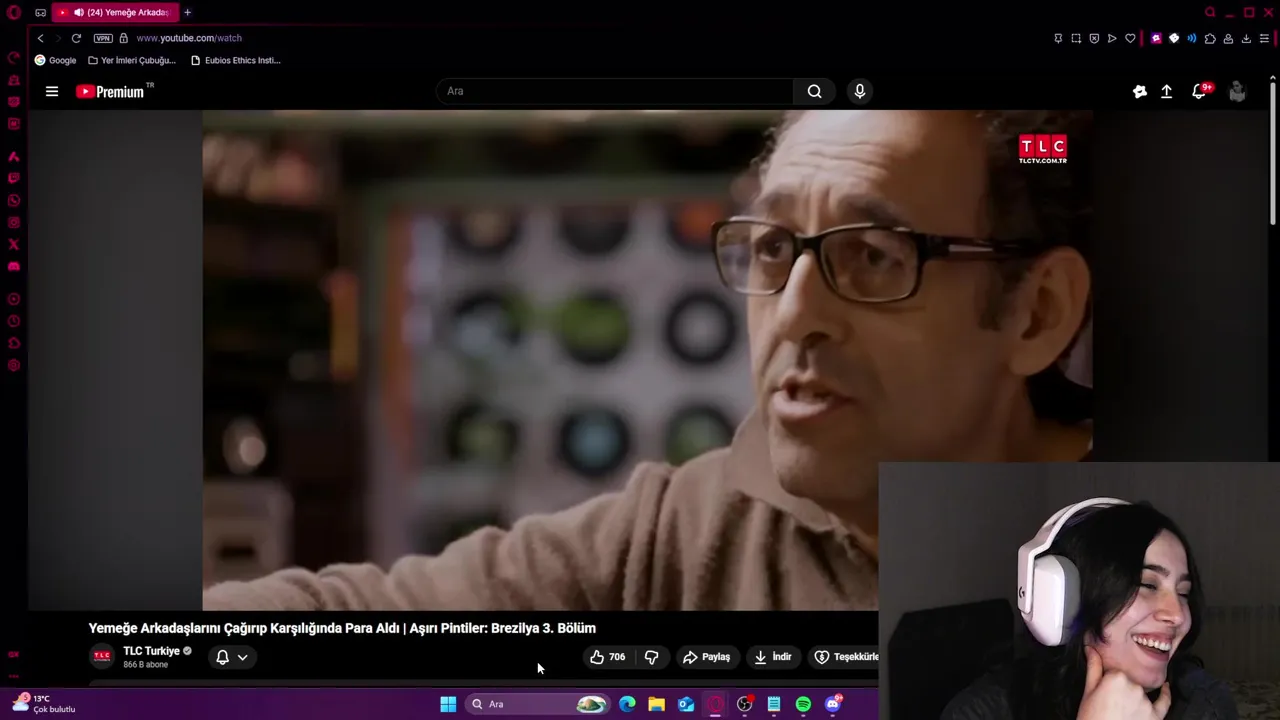Start the snapshot capture tool
The width and height of the screenshot is (1280, 720).
pyautogui.click(x=1076, y=38)
